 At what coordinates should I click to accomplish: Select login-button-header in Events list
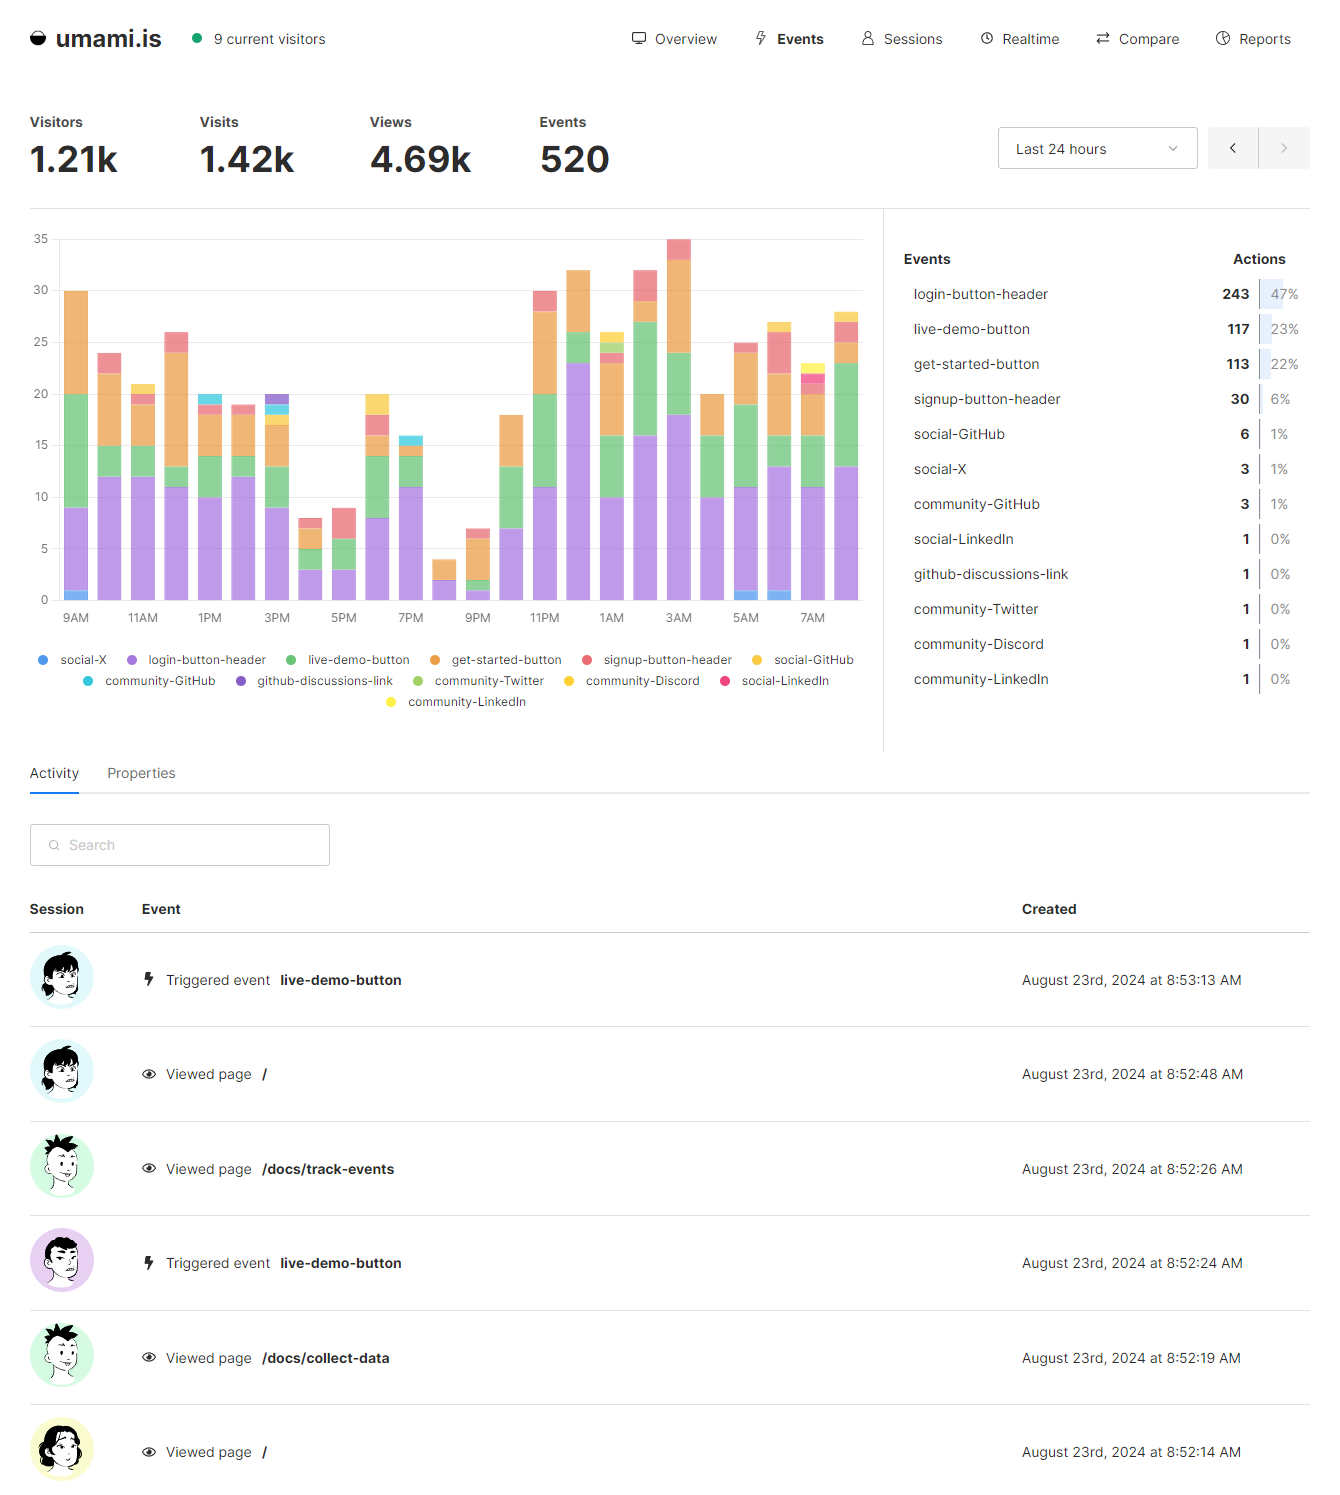pyautogui.click(x=980, y=294)
